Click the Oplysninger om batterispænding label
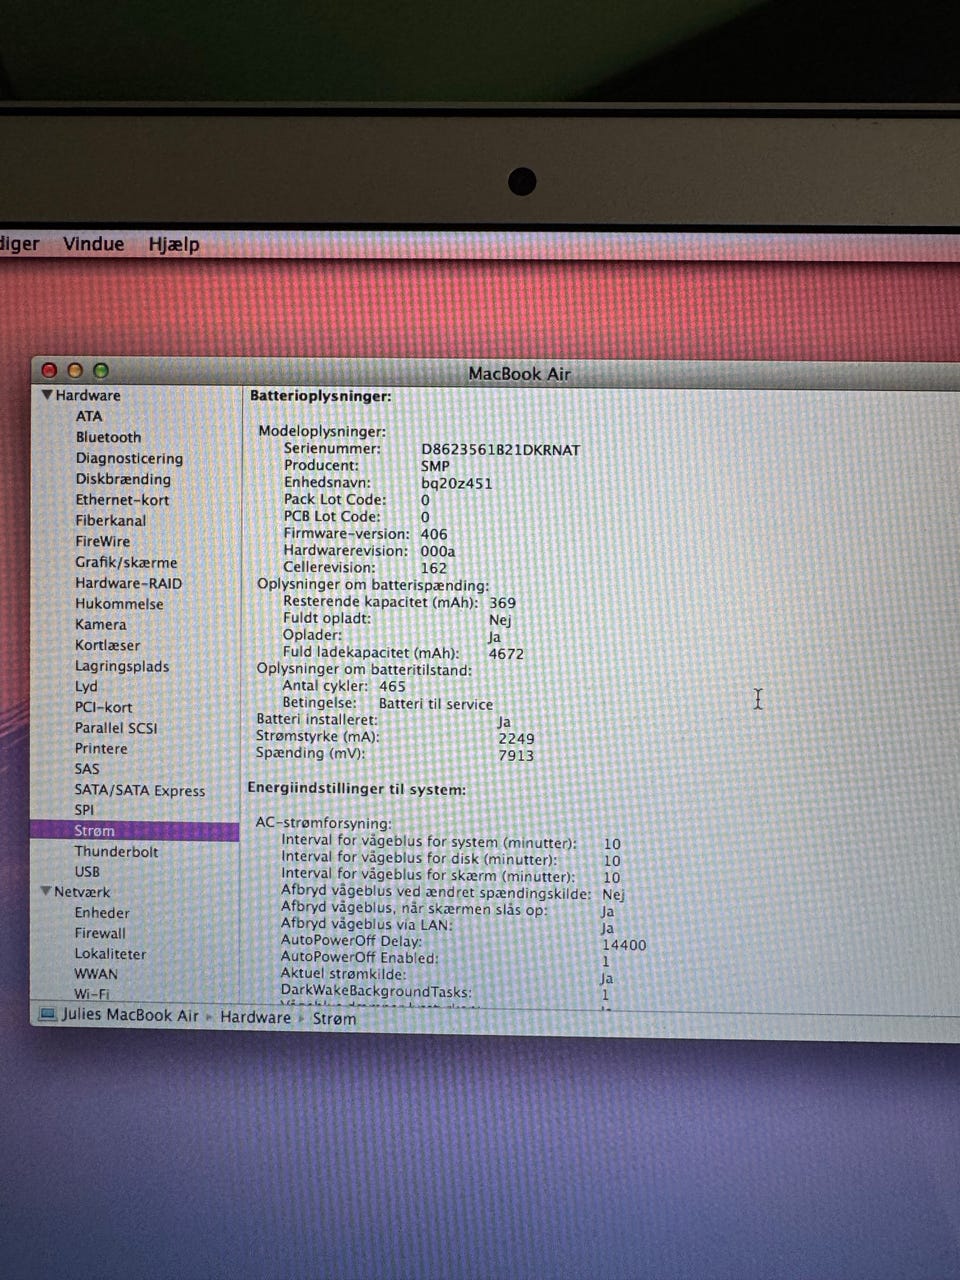This screenshot has width=960, height=1280. [373, 585]
